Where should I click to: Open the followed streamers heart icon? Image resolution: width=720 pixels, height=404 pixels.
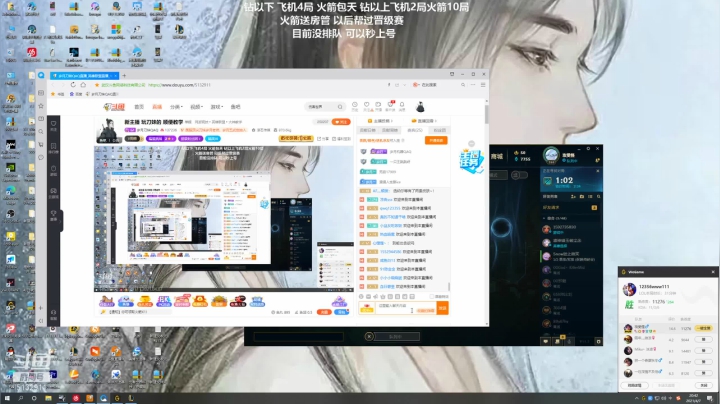pos(366,107)
